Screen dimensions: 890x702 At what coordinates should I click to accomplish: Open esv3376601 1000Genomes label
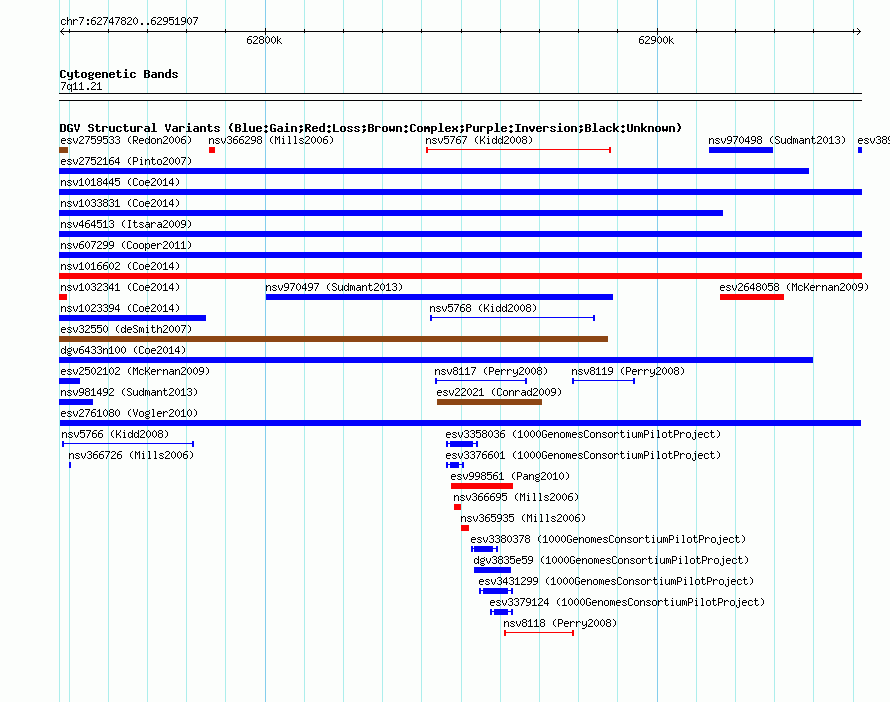point(583,455)
